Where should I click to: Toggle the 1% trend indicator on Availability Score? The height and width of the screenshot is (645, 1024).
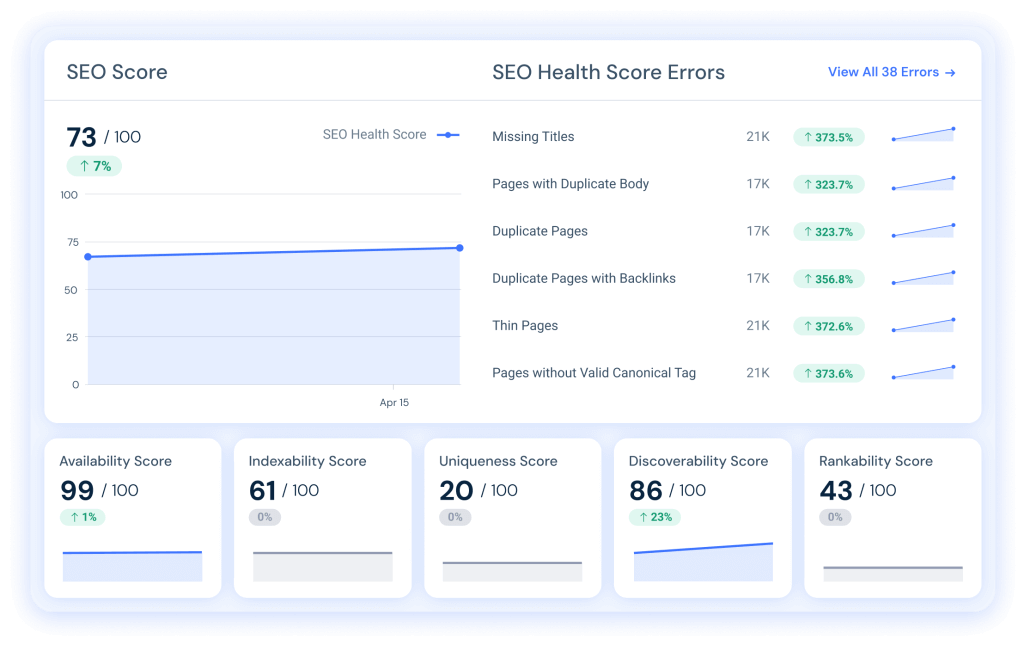82,517
